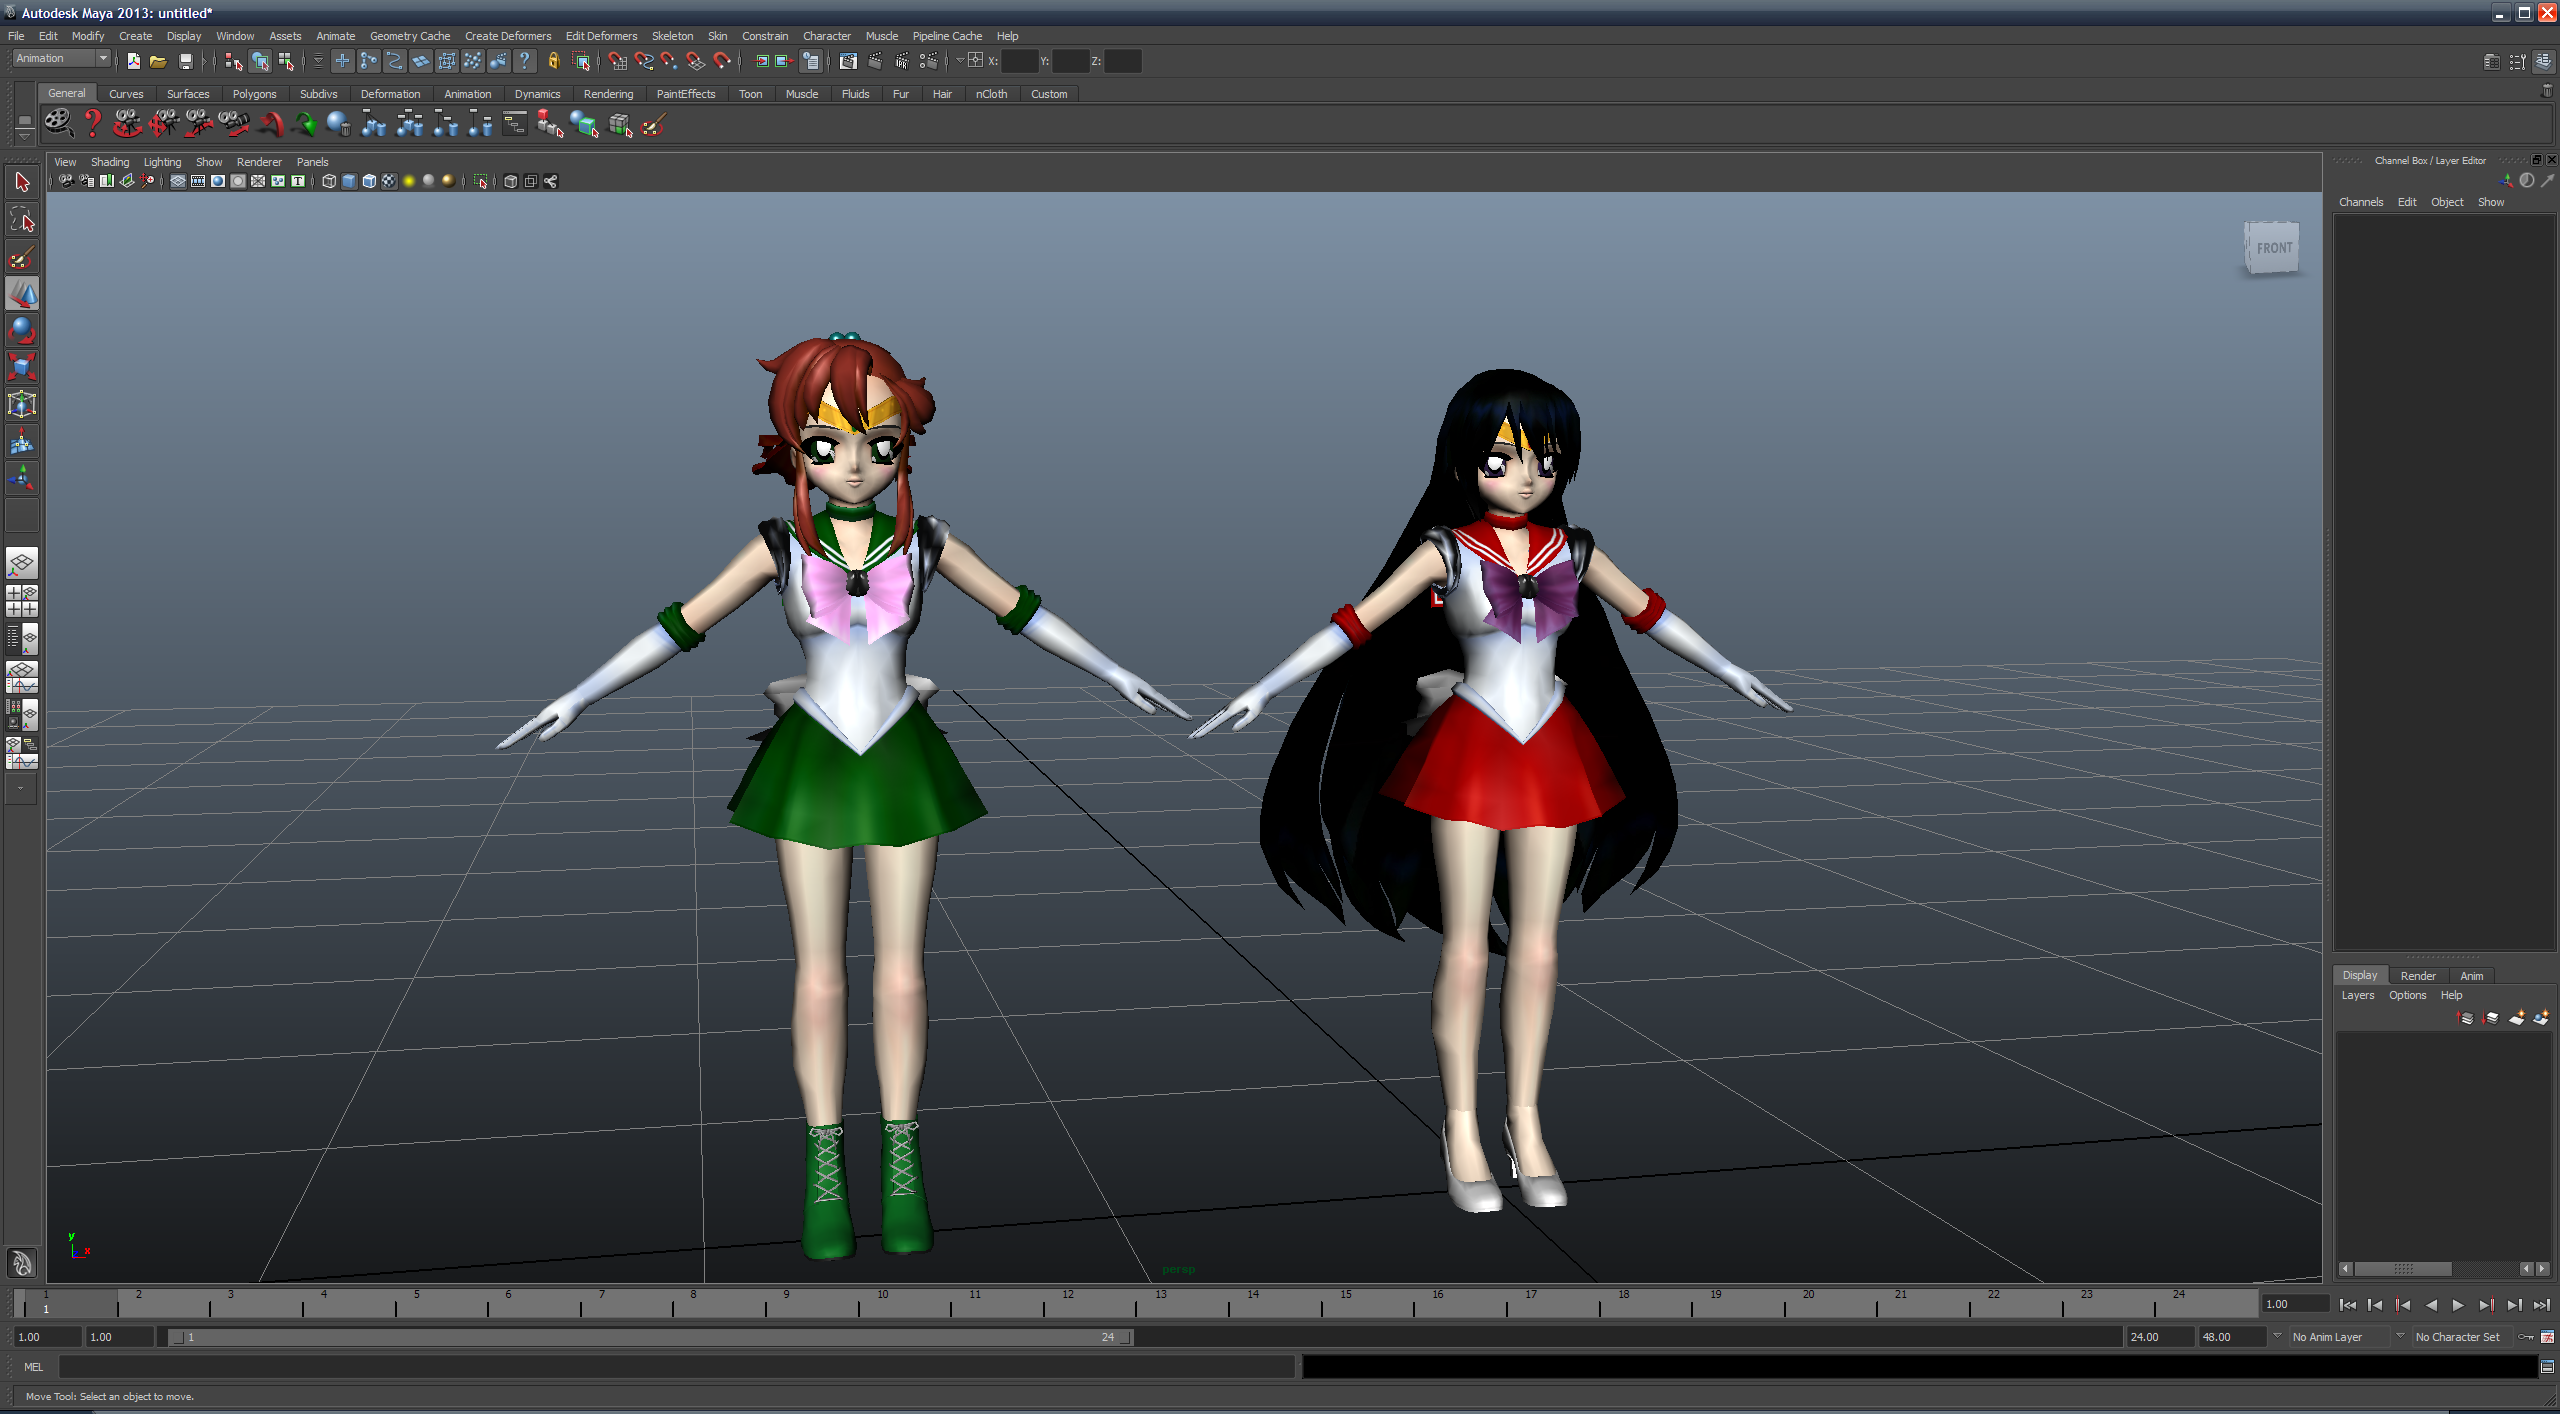The width and height of the screenshot is (2560, 1414).
Task: Expand the toolbox layout arrow at bottom
Action: pyautogui.click(x=21, y=788)
